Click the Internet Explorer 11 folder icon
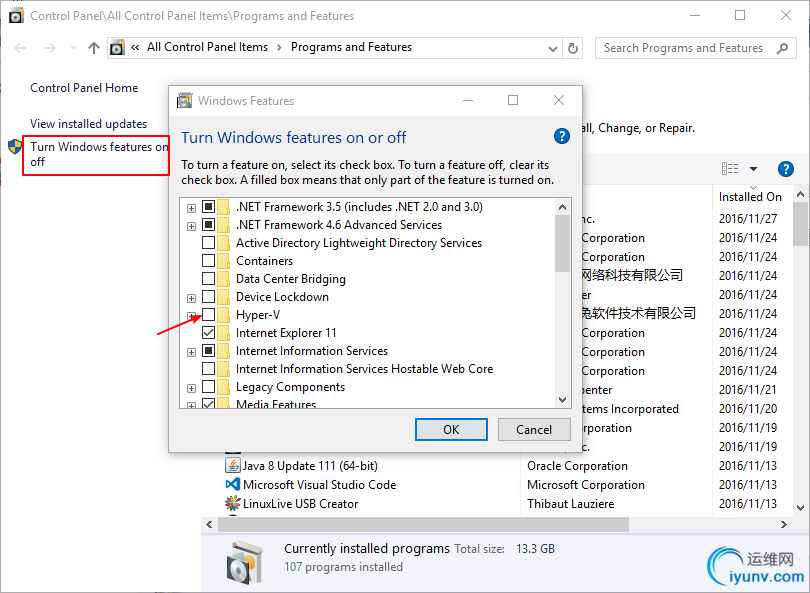Image resolution: width=810 pixels, height=593 pixels. [x=223, y=333]
